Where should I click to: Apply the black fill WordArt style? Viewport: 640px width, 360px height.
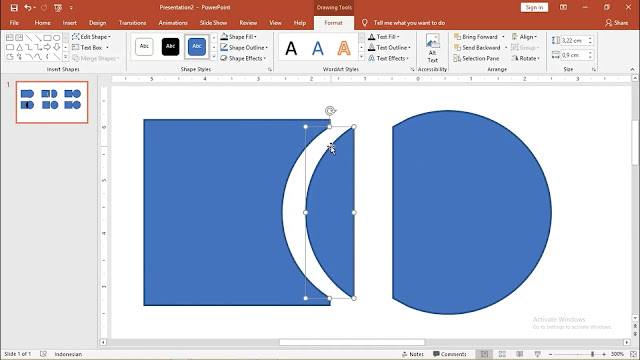291,48
